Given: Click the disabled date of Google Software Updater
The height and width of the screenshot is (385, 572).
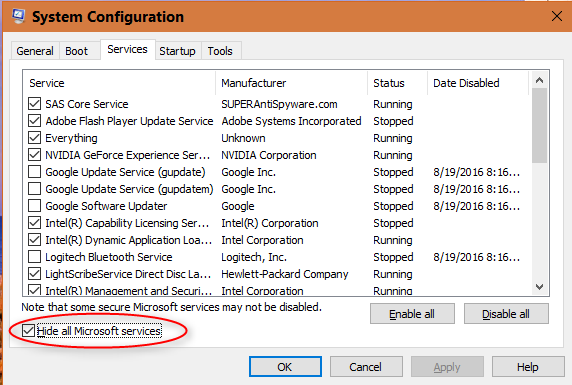Looking at the screenshot, I should pos(476,206).
